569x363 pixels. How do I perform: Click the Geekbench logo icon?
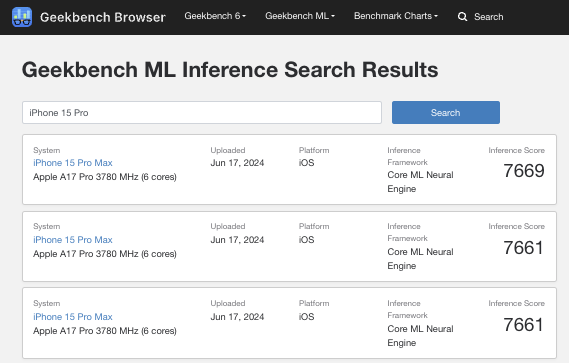click(22, 17)
